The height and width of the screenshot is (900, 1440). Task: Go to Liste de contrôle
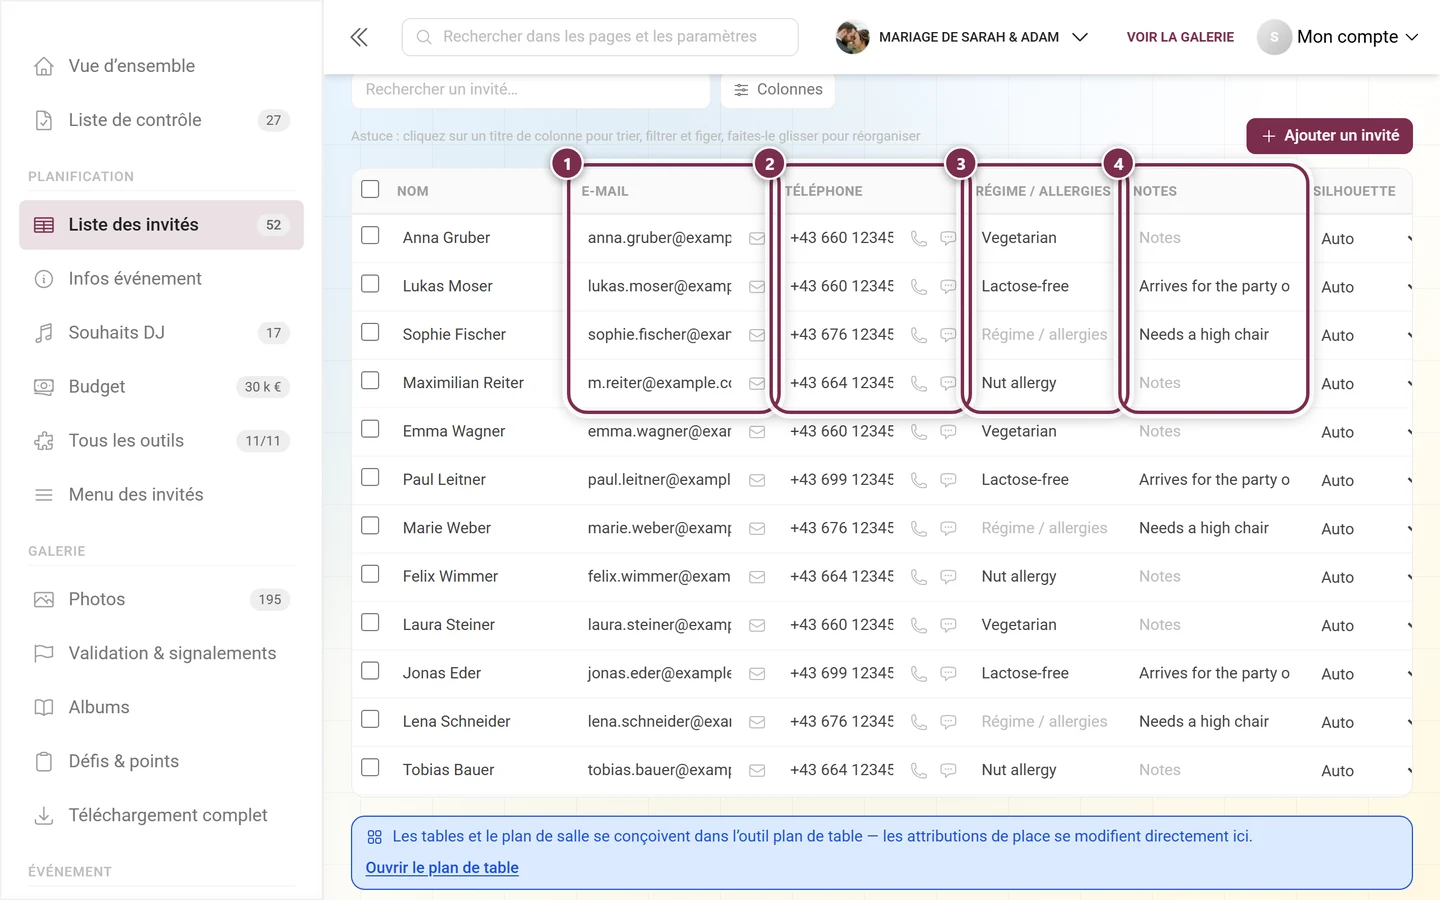click(x=161, y=120)
